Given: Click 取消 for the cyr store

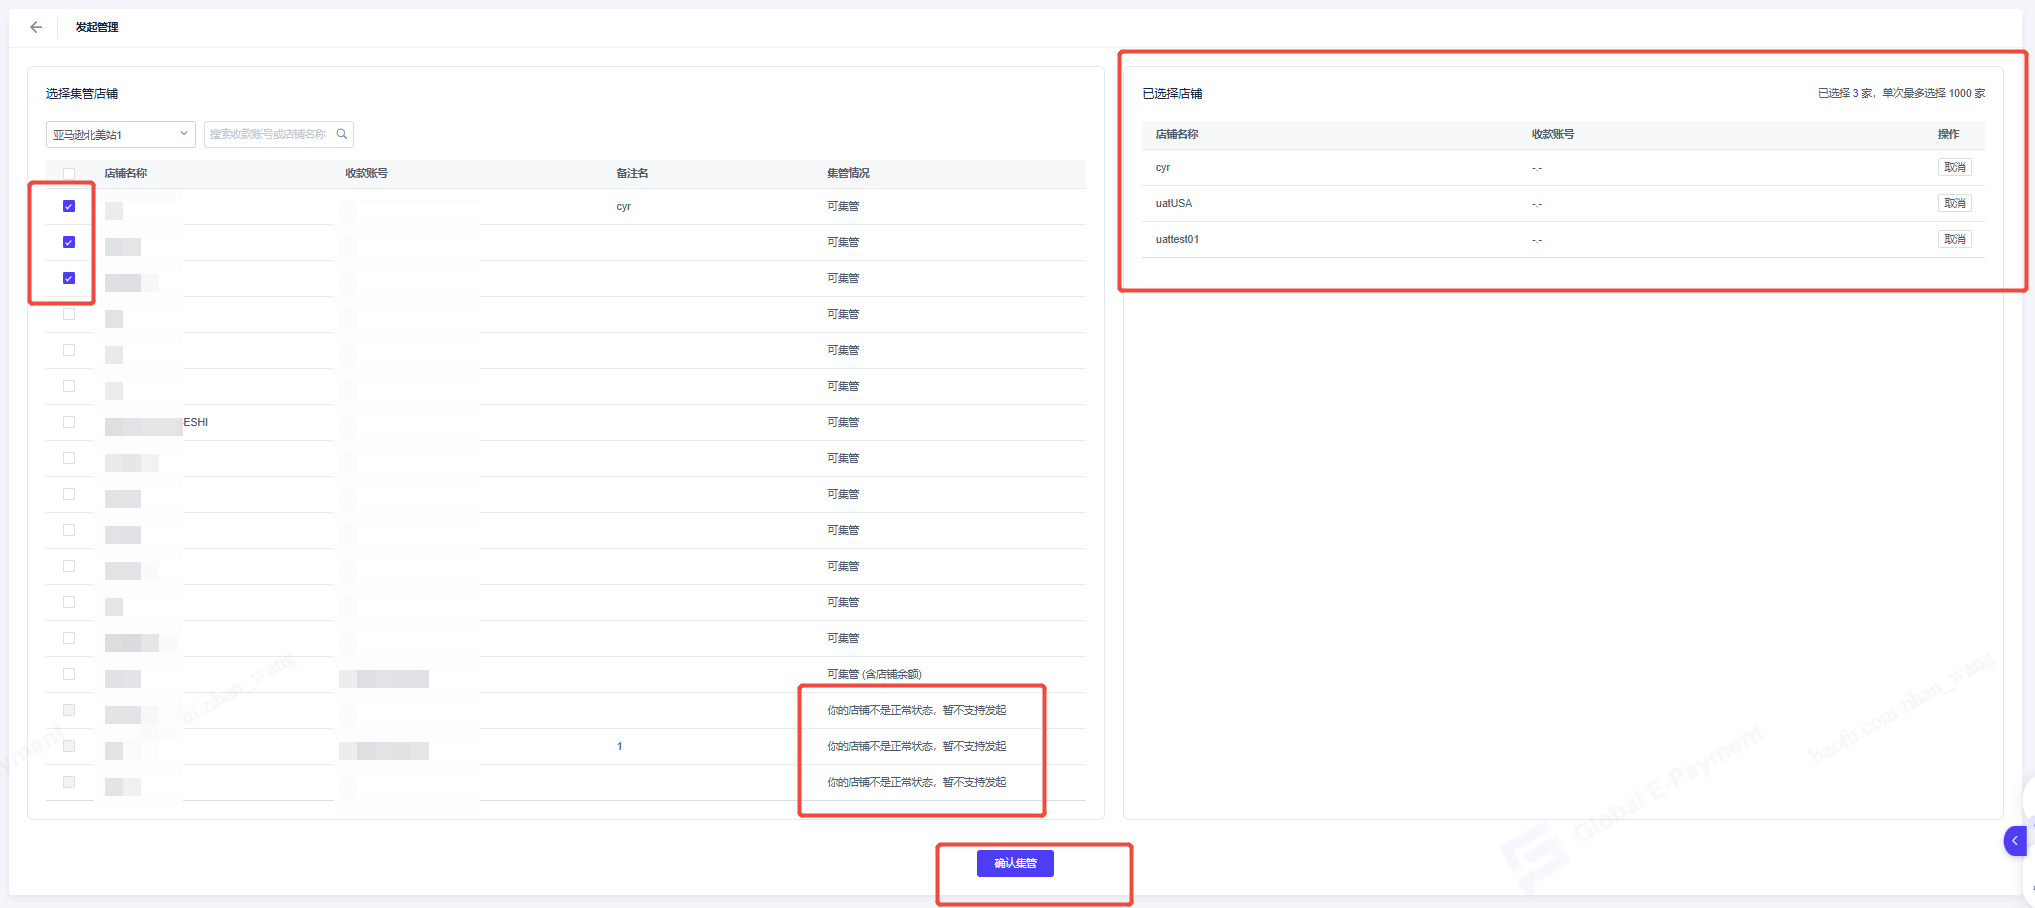Looking at the screenshot, I should coord(1954,168).
